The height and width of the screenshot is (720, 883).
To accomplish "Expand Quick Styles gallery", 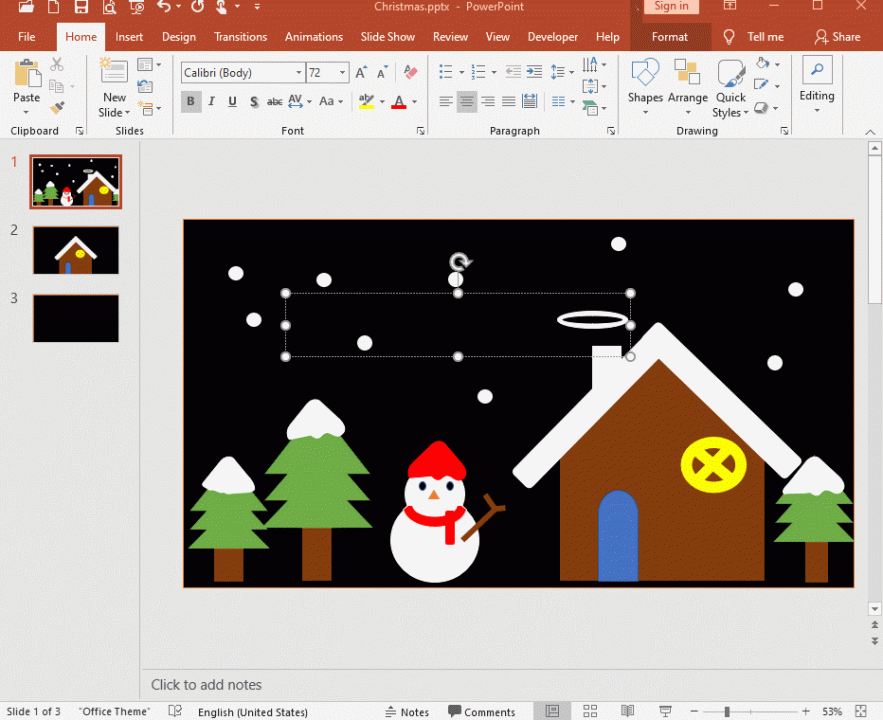I will coord(731,89).
